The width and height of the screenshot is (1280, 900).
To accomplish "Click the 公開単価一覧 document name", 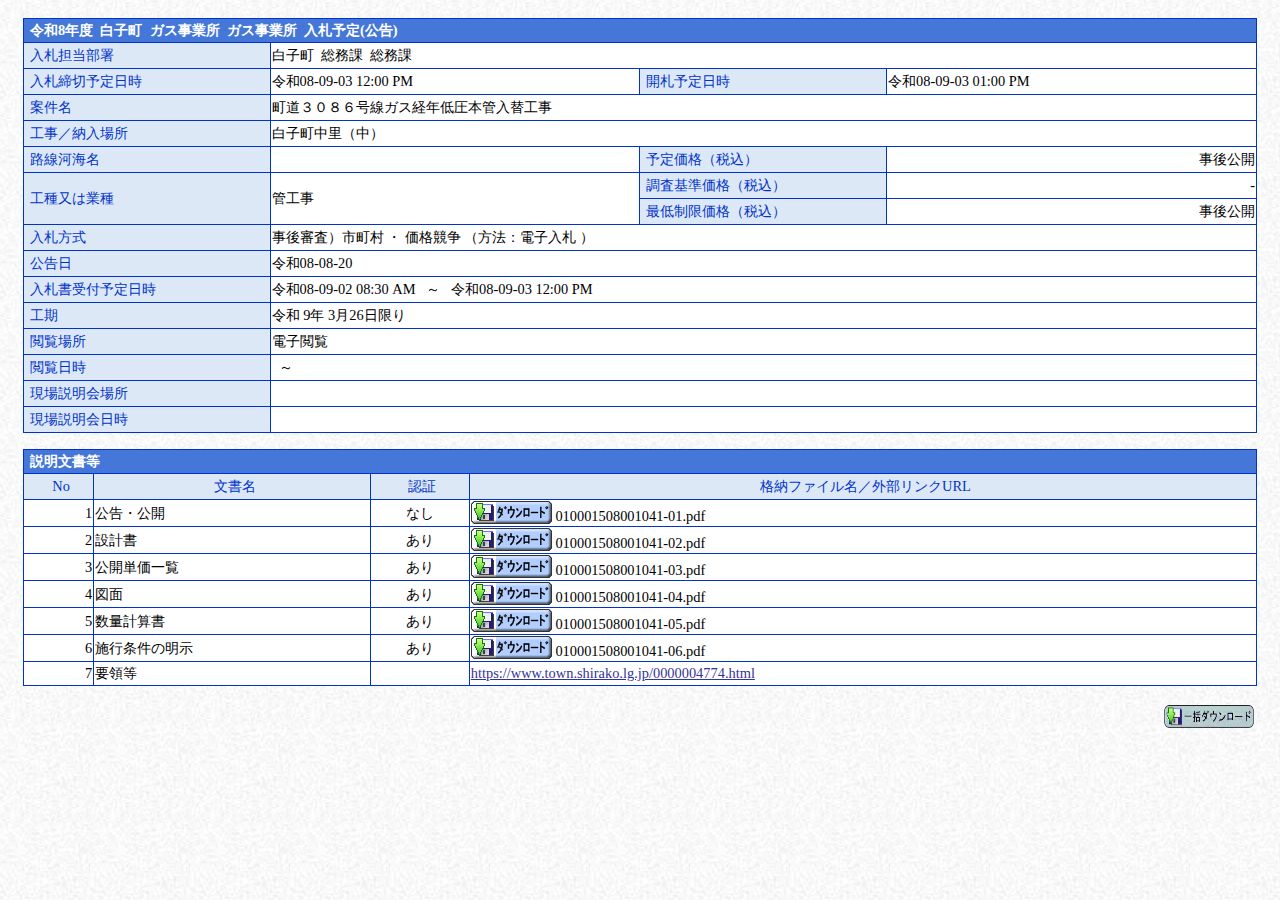I will (x=137, y=567).
